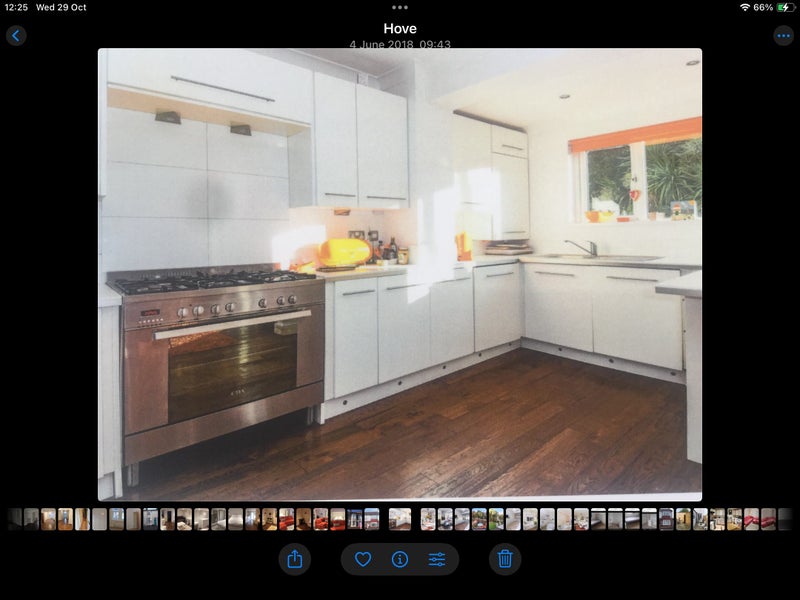800x600 pixels.
Task: Select thumbnail immediately right of current one
Action: [x=428, y=519]
